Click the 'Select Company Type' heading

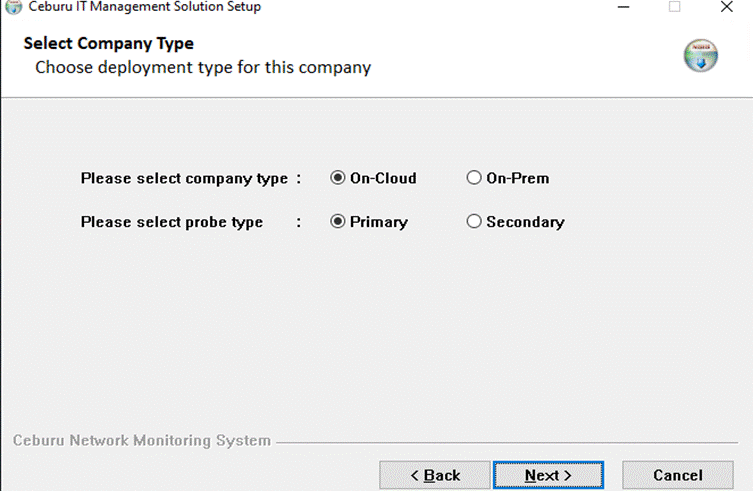(x=109, y=43)
